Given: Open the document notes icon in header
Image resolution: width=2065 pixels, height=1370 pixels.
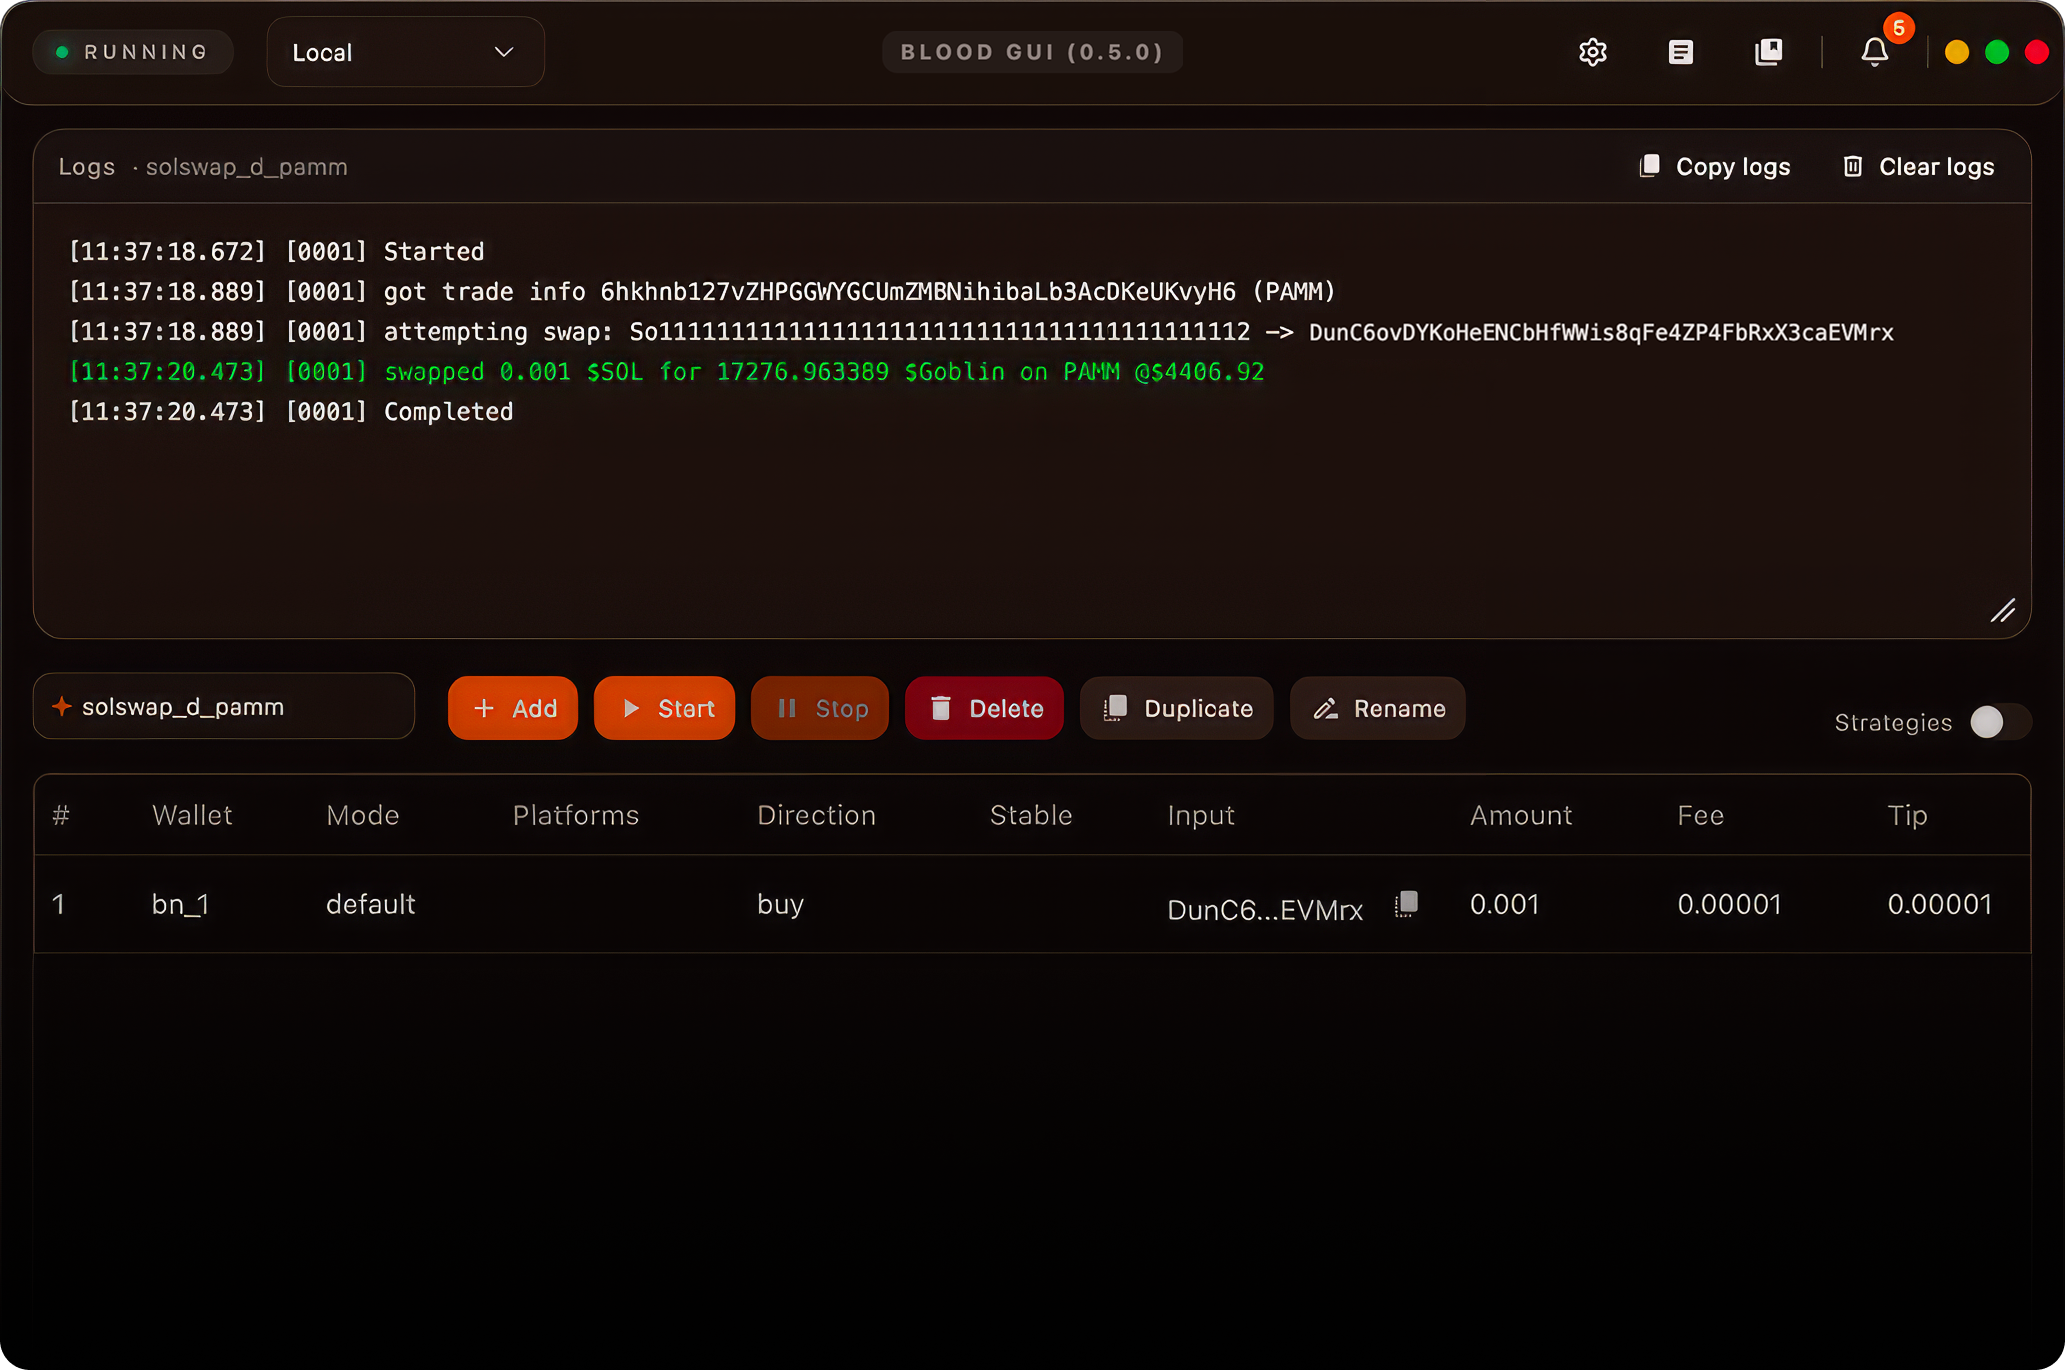Looking at the screenshot, I should pyautogui.click(x=1681, y=52).
